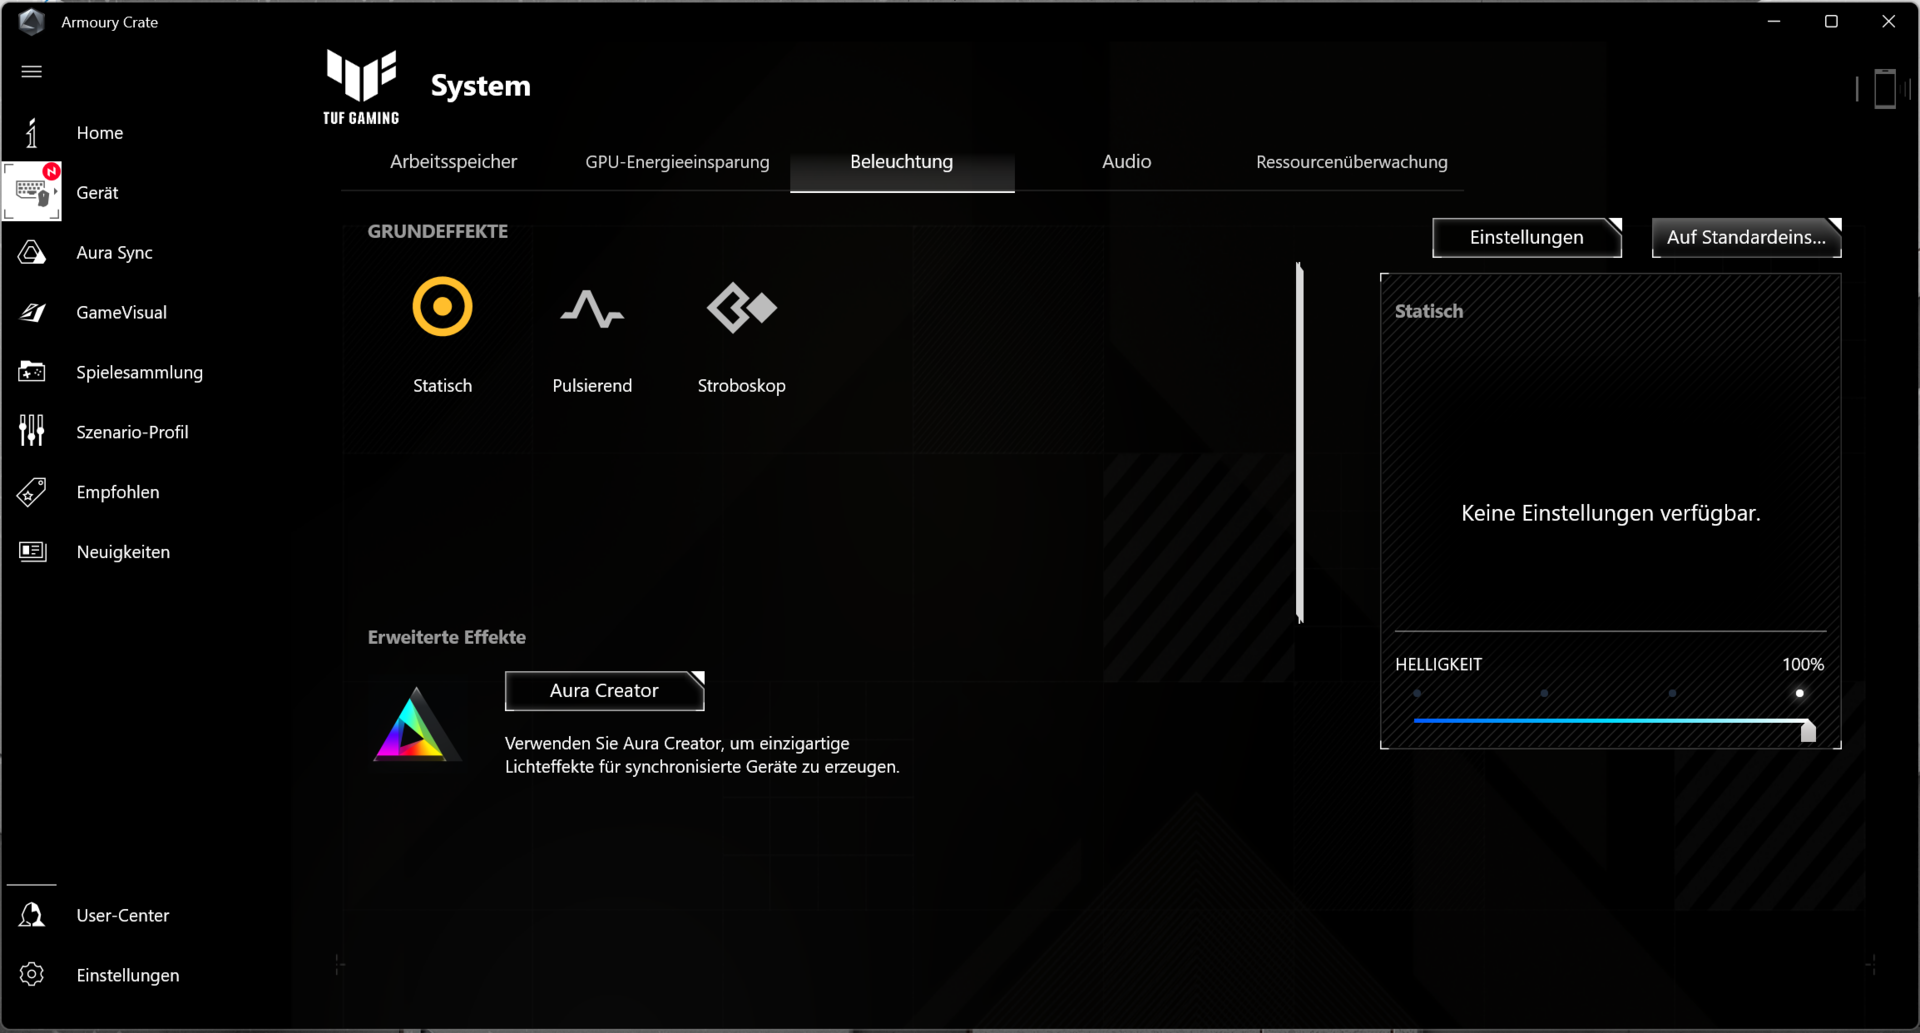The image size is (1920, 1033).
Task: Switch to the Audio tab
Action: (x=1126, y=162)
